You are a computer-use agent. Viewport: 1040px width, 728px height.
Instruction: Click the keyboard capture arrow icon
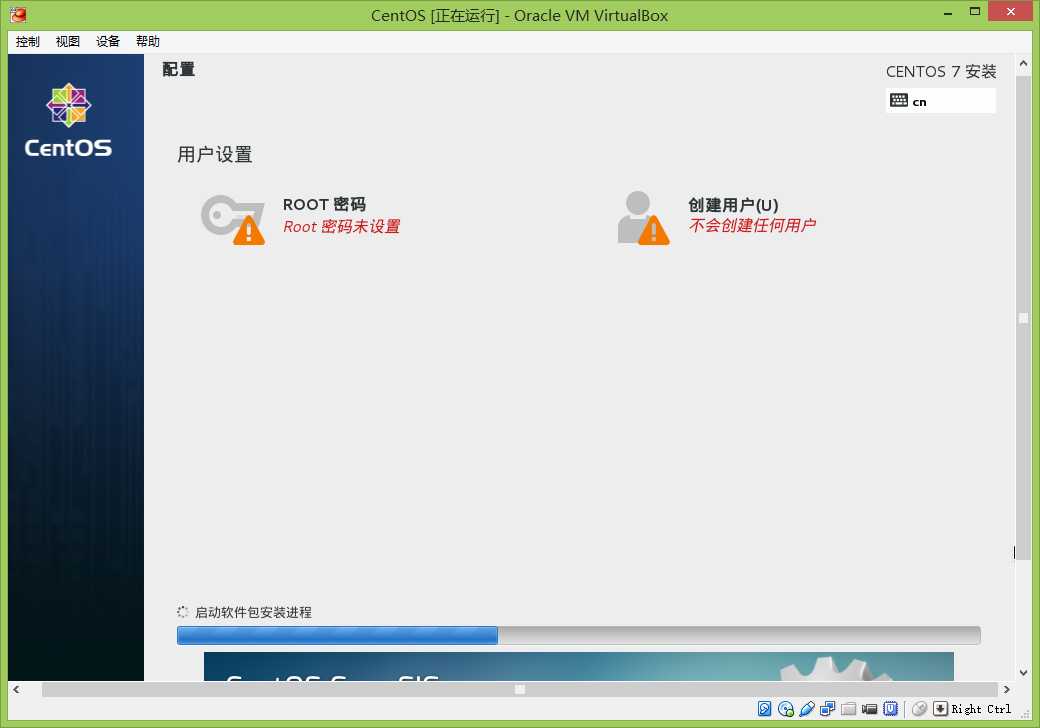click(940, 709)
